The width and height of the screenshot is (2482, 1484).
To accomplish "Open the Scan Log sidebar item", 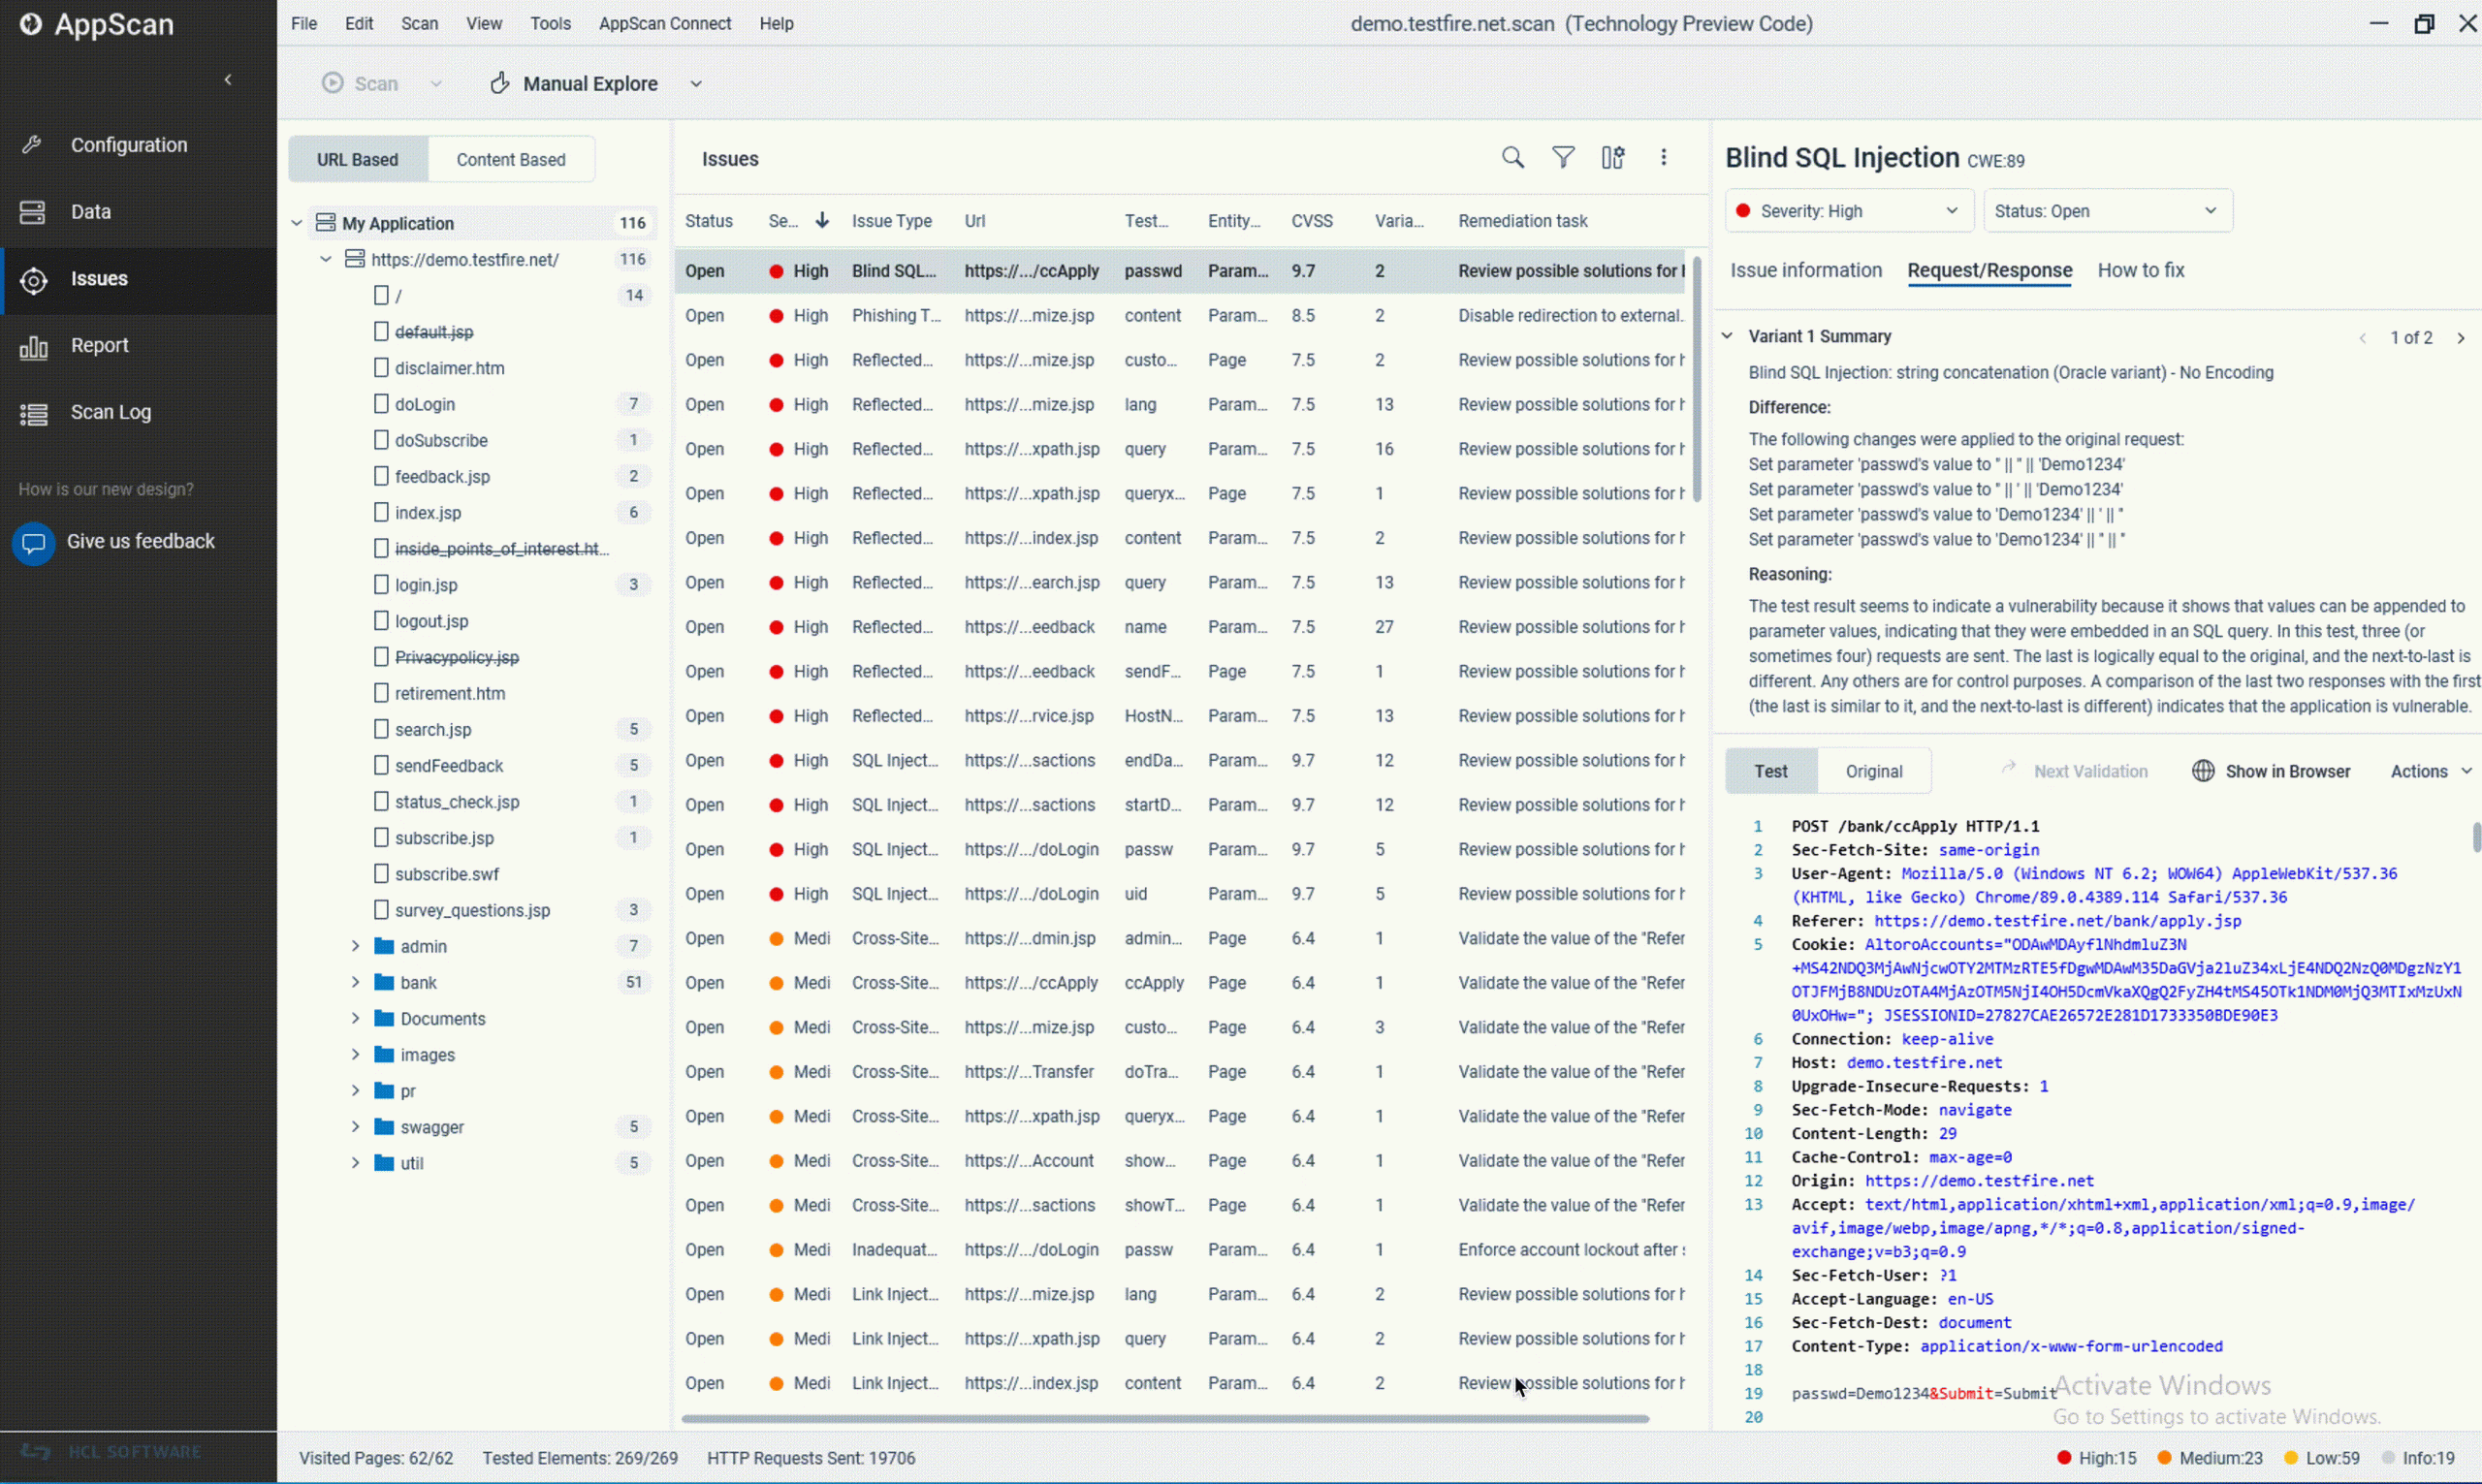I will point(110,412).
